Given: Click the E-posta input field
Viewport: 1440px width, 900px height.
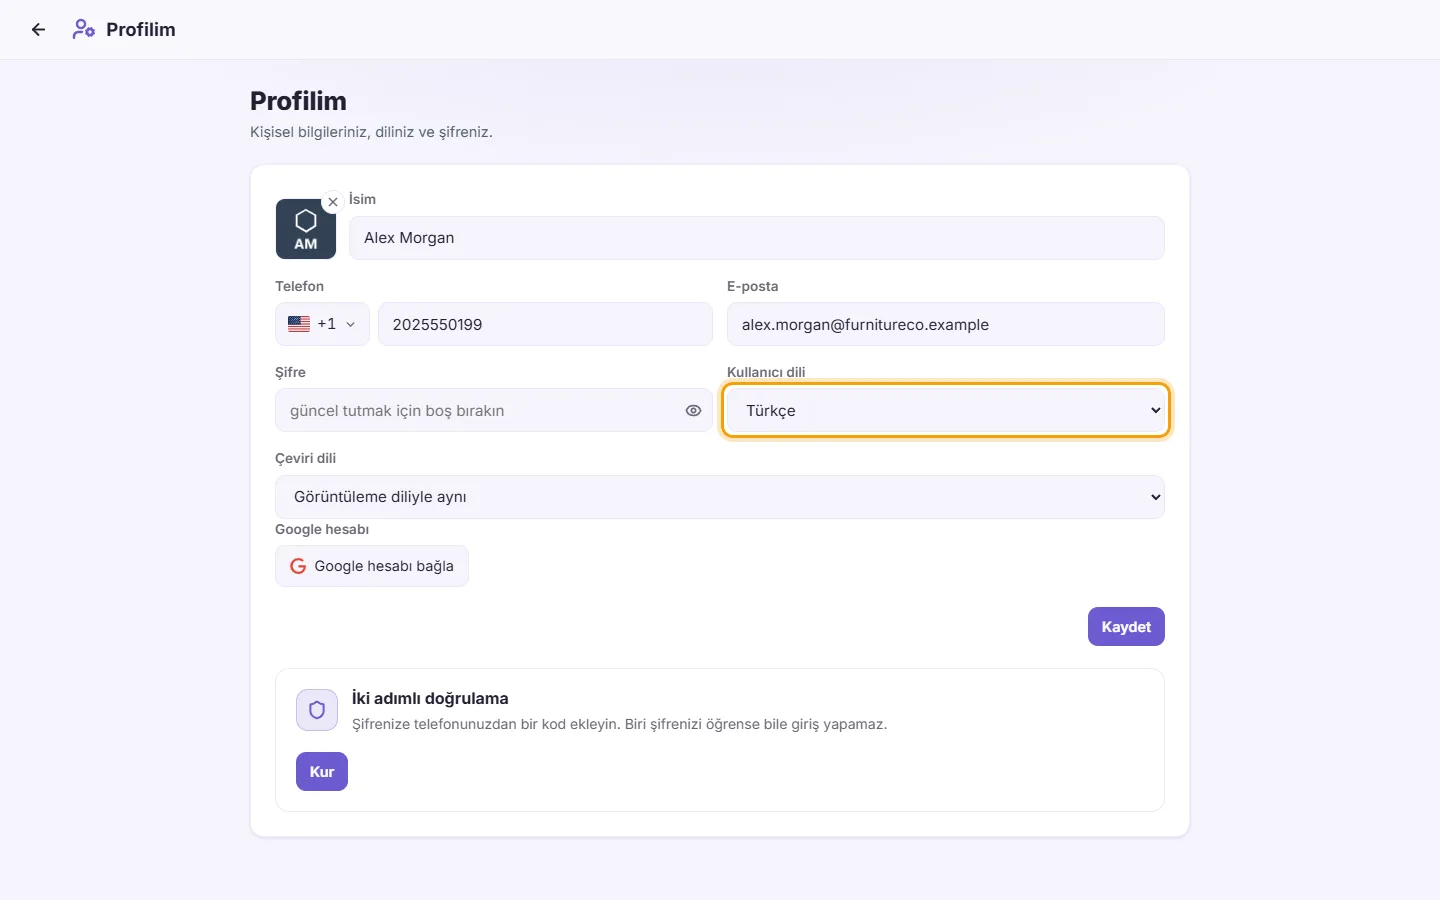Looking at the screenshot, I should tap(946, 324).
